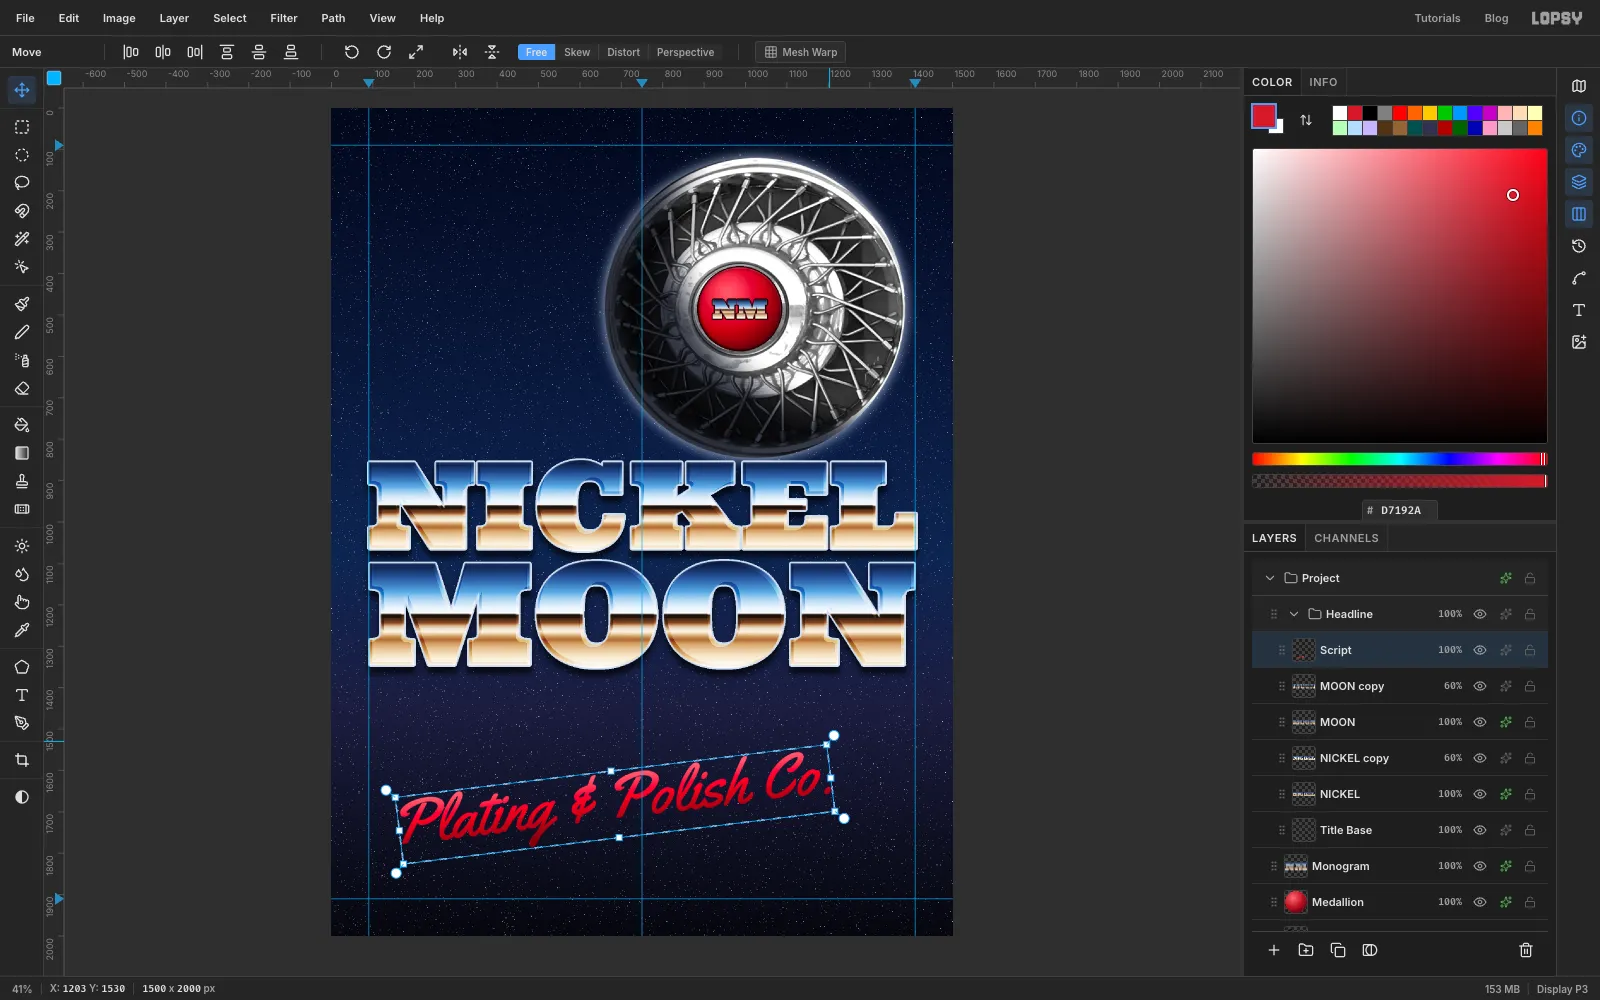This screenshot has height=1000, width=1600.
Task: Click the Mesh Warp button
Action: 801,52
